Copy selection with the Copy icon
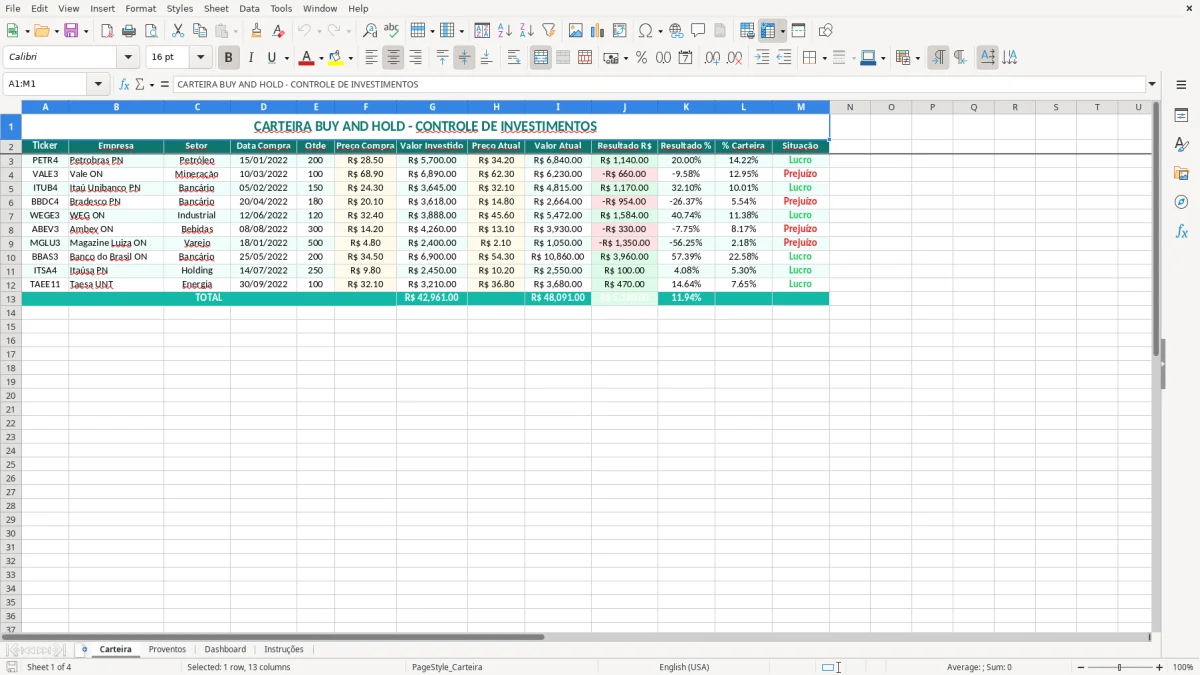This screenshot has height=675, width=1200. pyautogui.click(x=199, y=31)
